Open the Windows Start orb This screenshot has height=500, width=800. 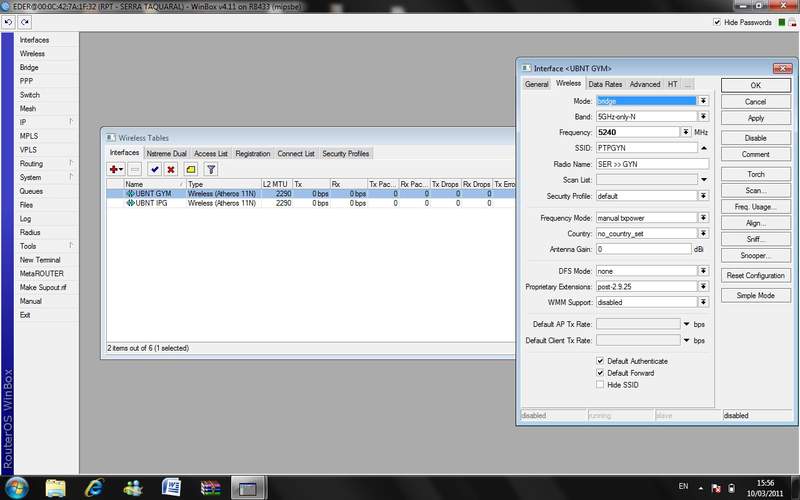pyautogui.click(x=17, y=487)
